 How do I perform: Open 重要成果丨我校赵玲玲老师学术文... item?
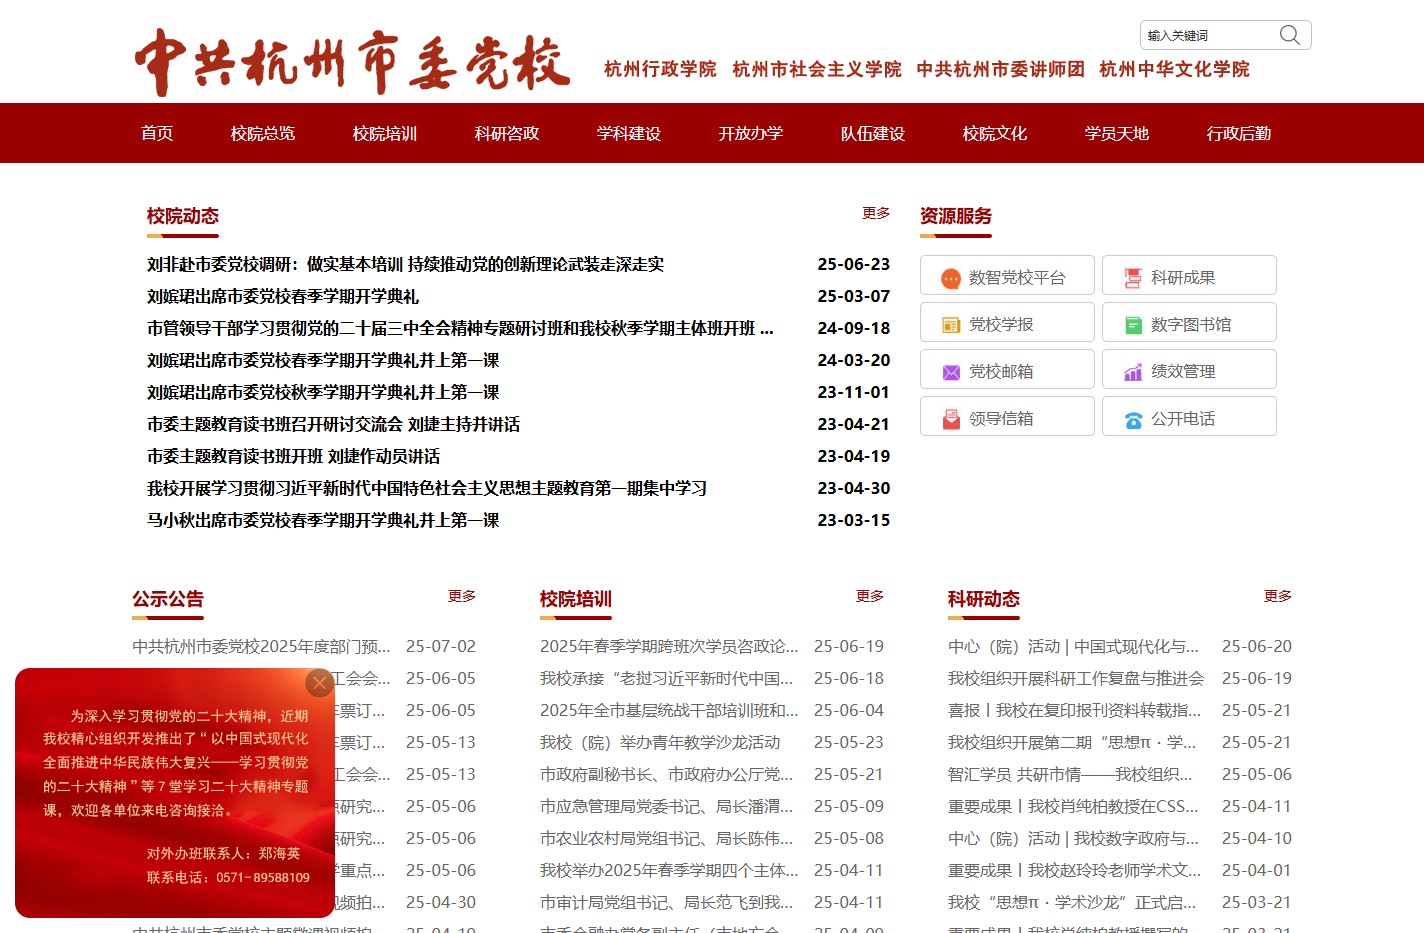pos(1074,870)
